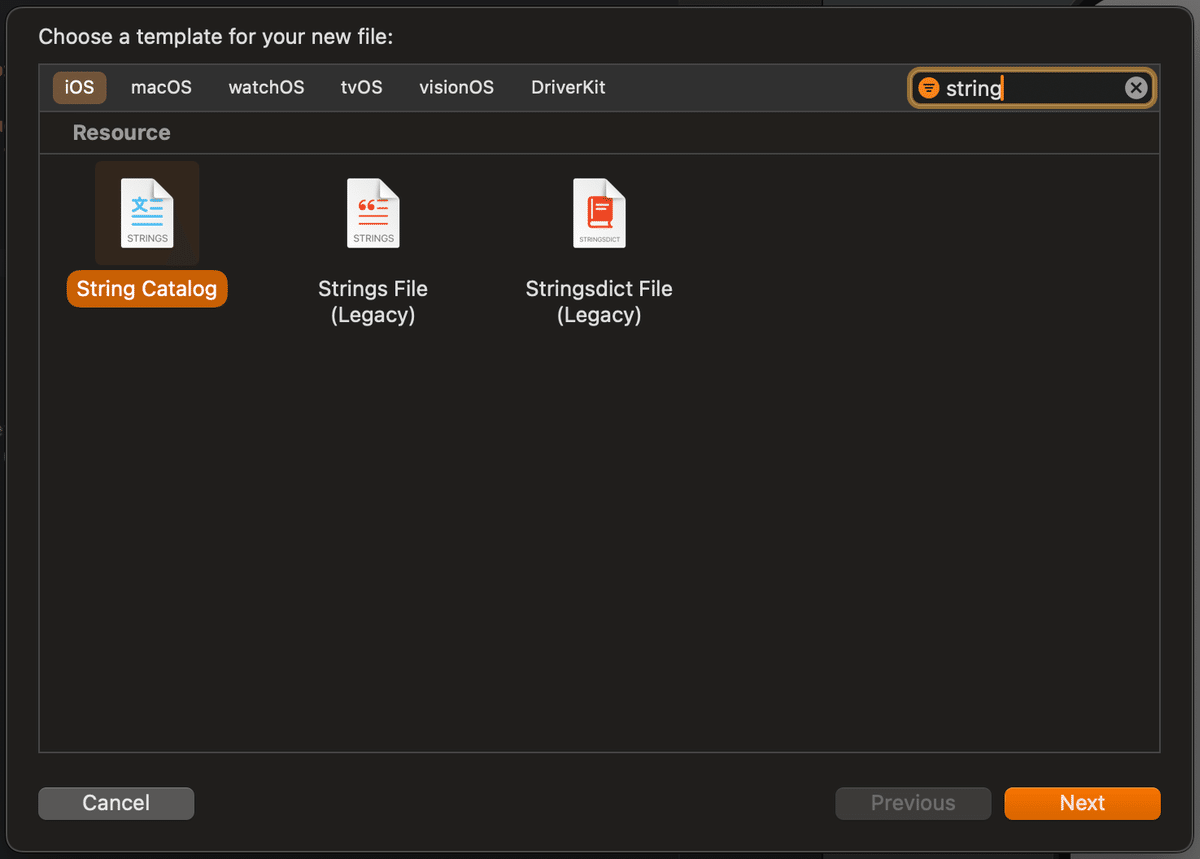Select the String Catalog template icon
Viewport: 1200px width, 859px height.
coord(147,213)
